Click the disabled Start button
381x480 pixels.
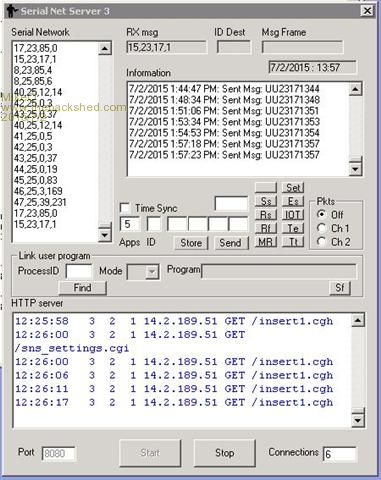click(150, 453)
